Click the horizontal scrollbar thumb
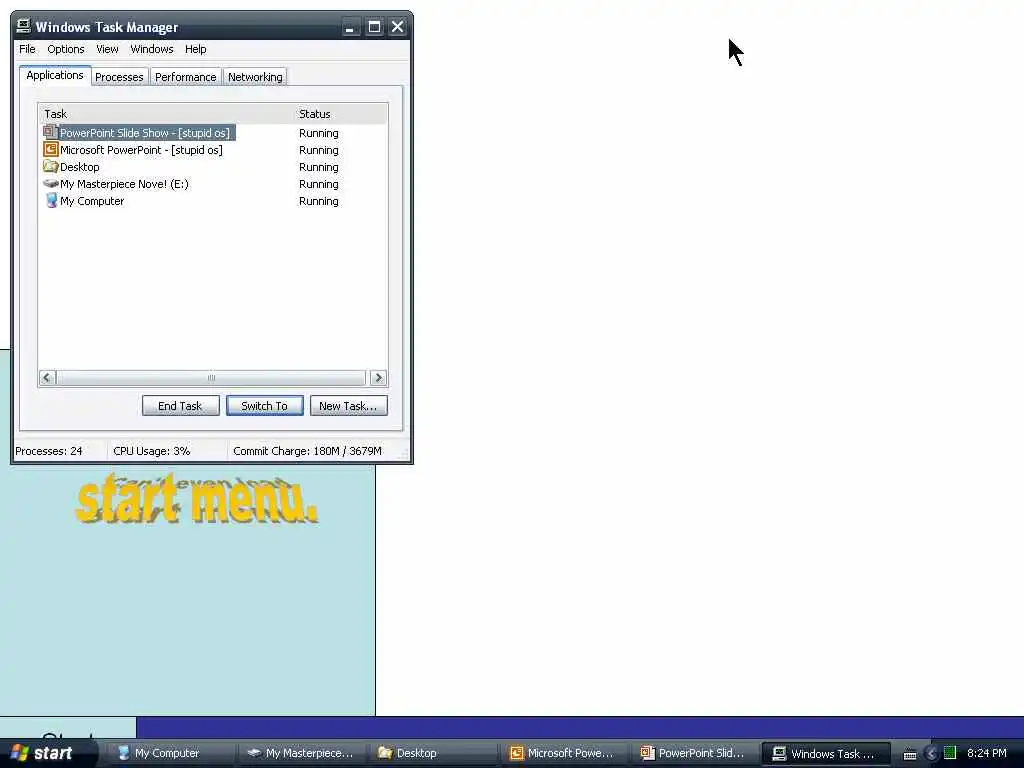This screenshot has height=768, width=1024. coord(211,377)
